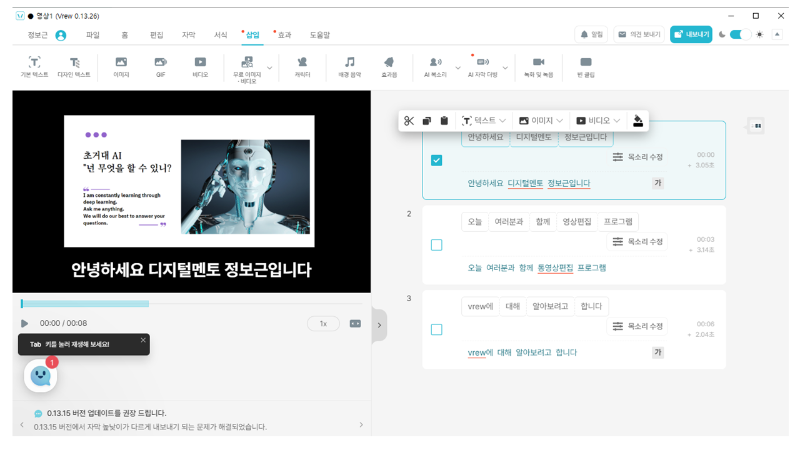Open the 자막 menu tab
800x450 pixels.
pyautogui.click(x=188, y=35)
